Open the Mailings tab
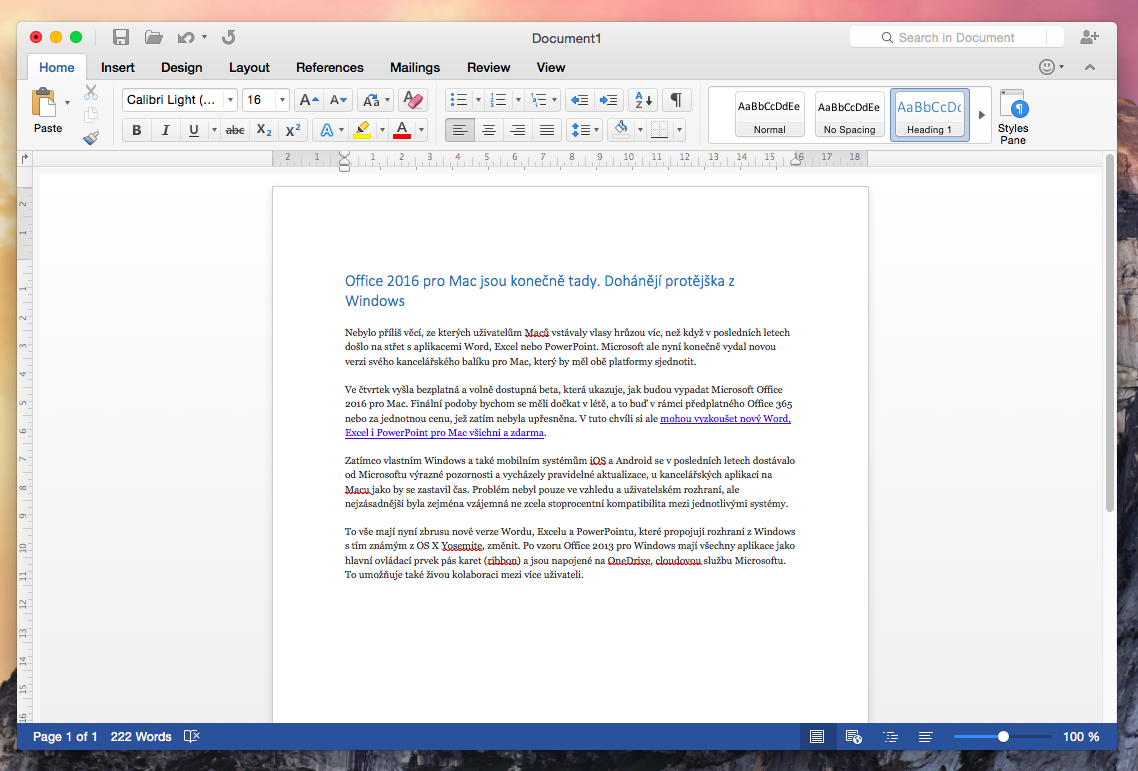This screenshot has height=771, width=1138. (x=414, y=68)
